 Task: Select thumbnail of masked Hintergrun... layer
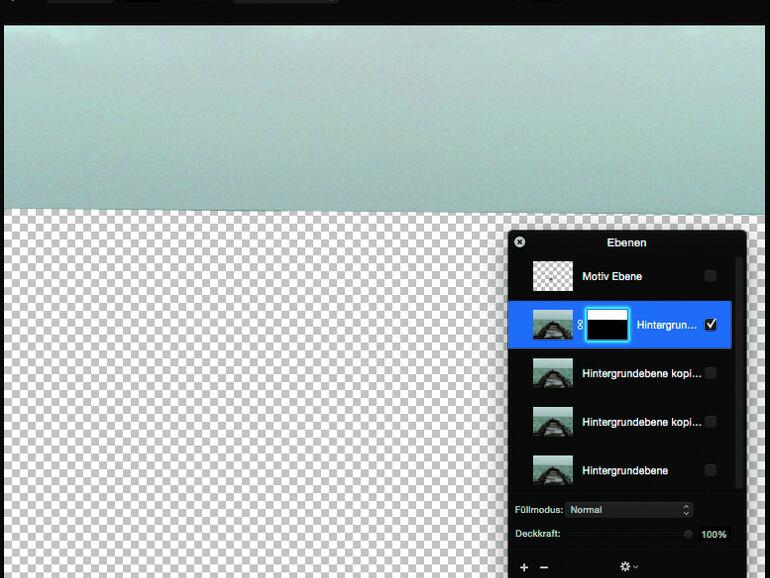point(552,325)
